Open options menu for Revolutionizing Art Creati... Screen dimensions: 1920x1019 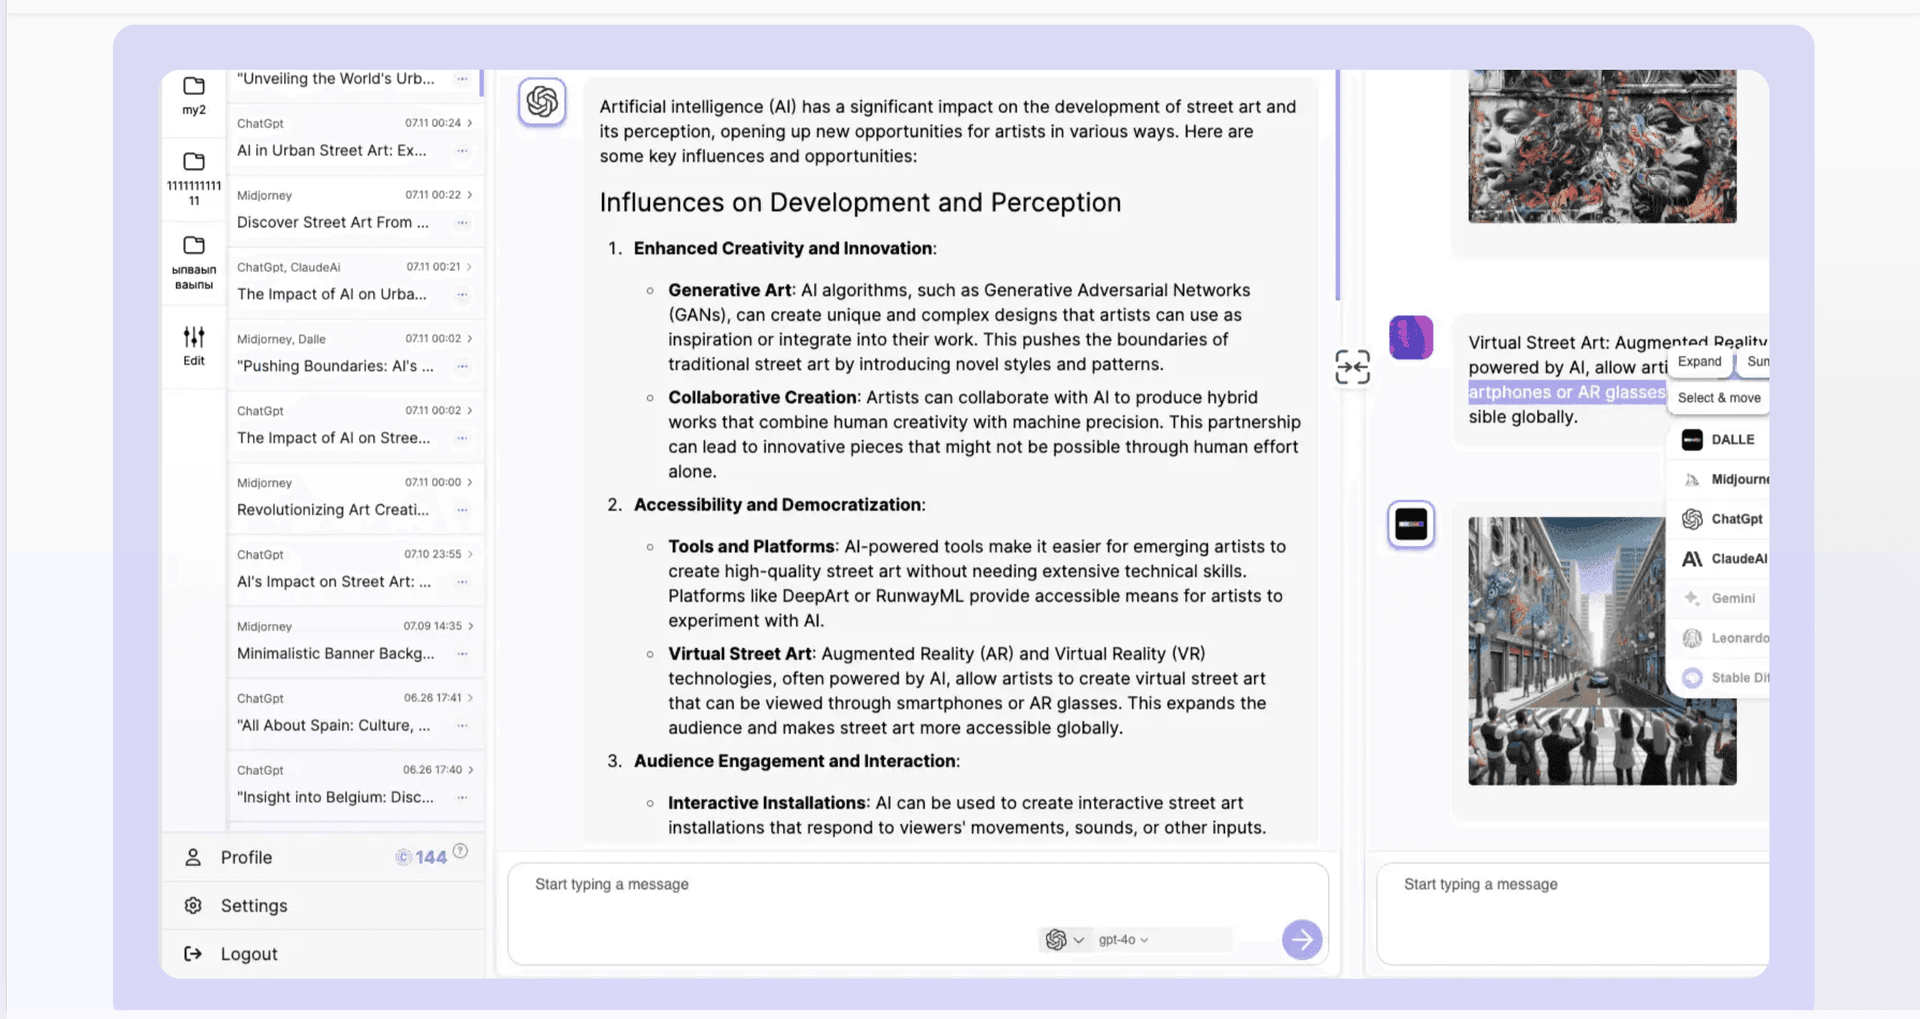coord(462,510)
